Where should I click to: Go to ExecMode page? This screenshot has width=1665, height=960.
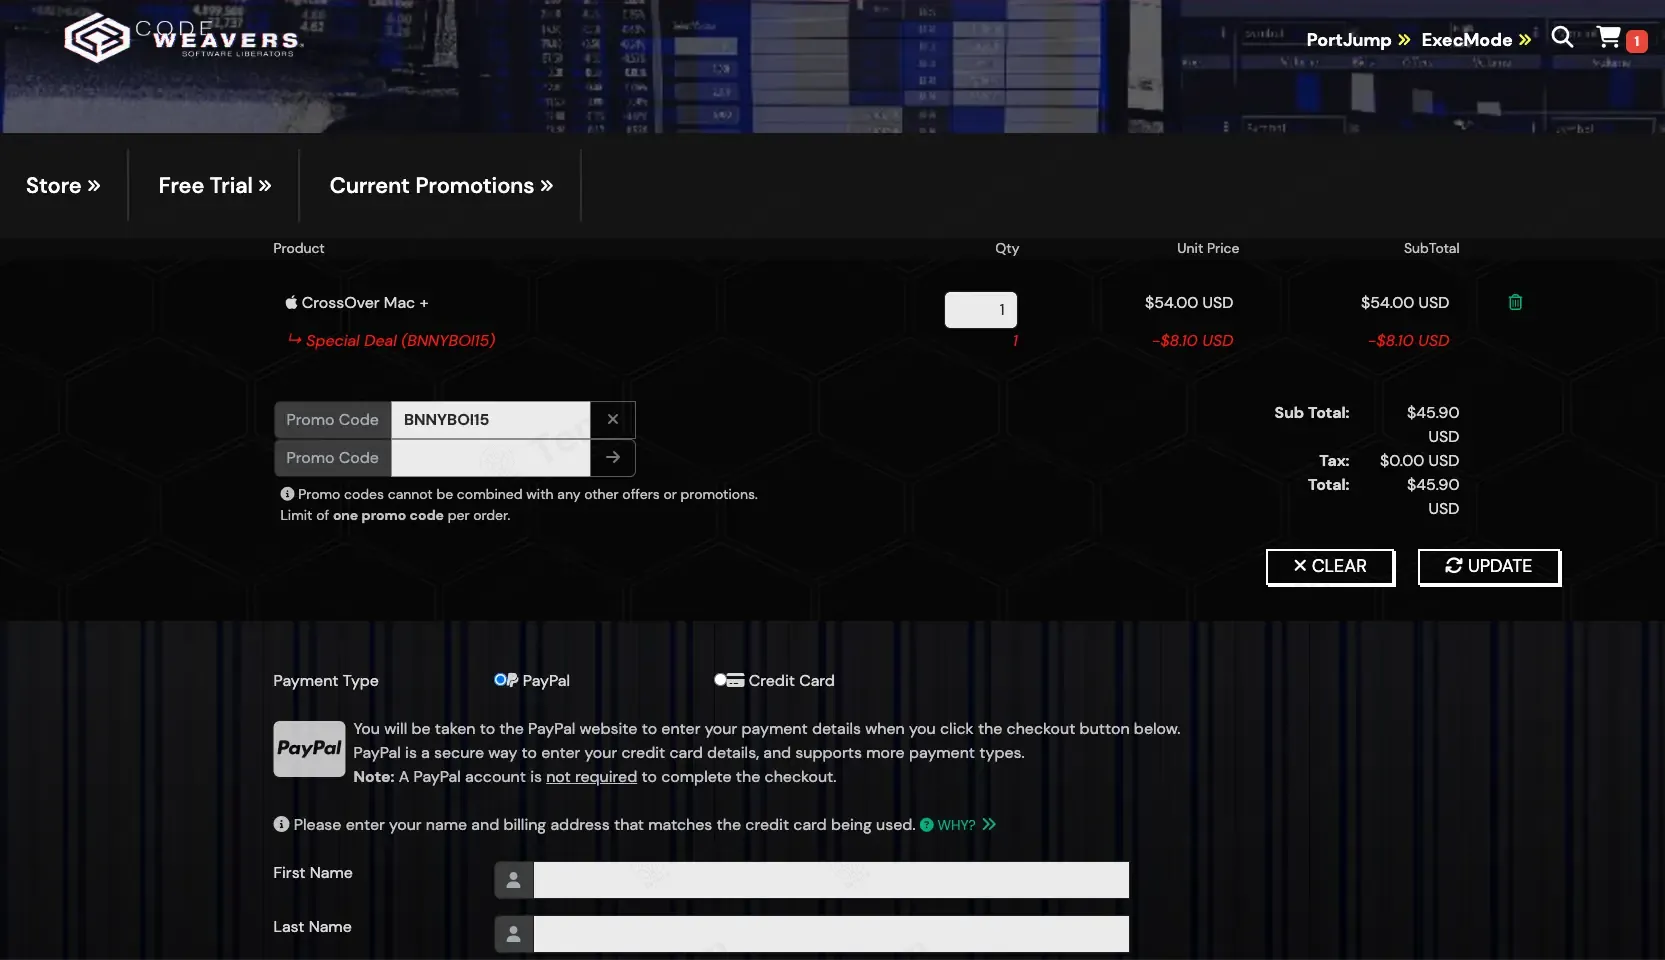click(x=1476, y=40)
